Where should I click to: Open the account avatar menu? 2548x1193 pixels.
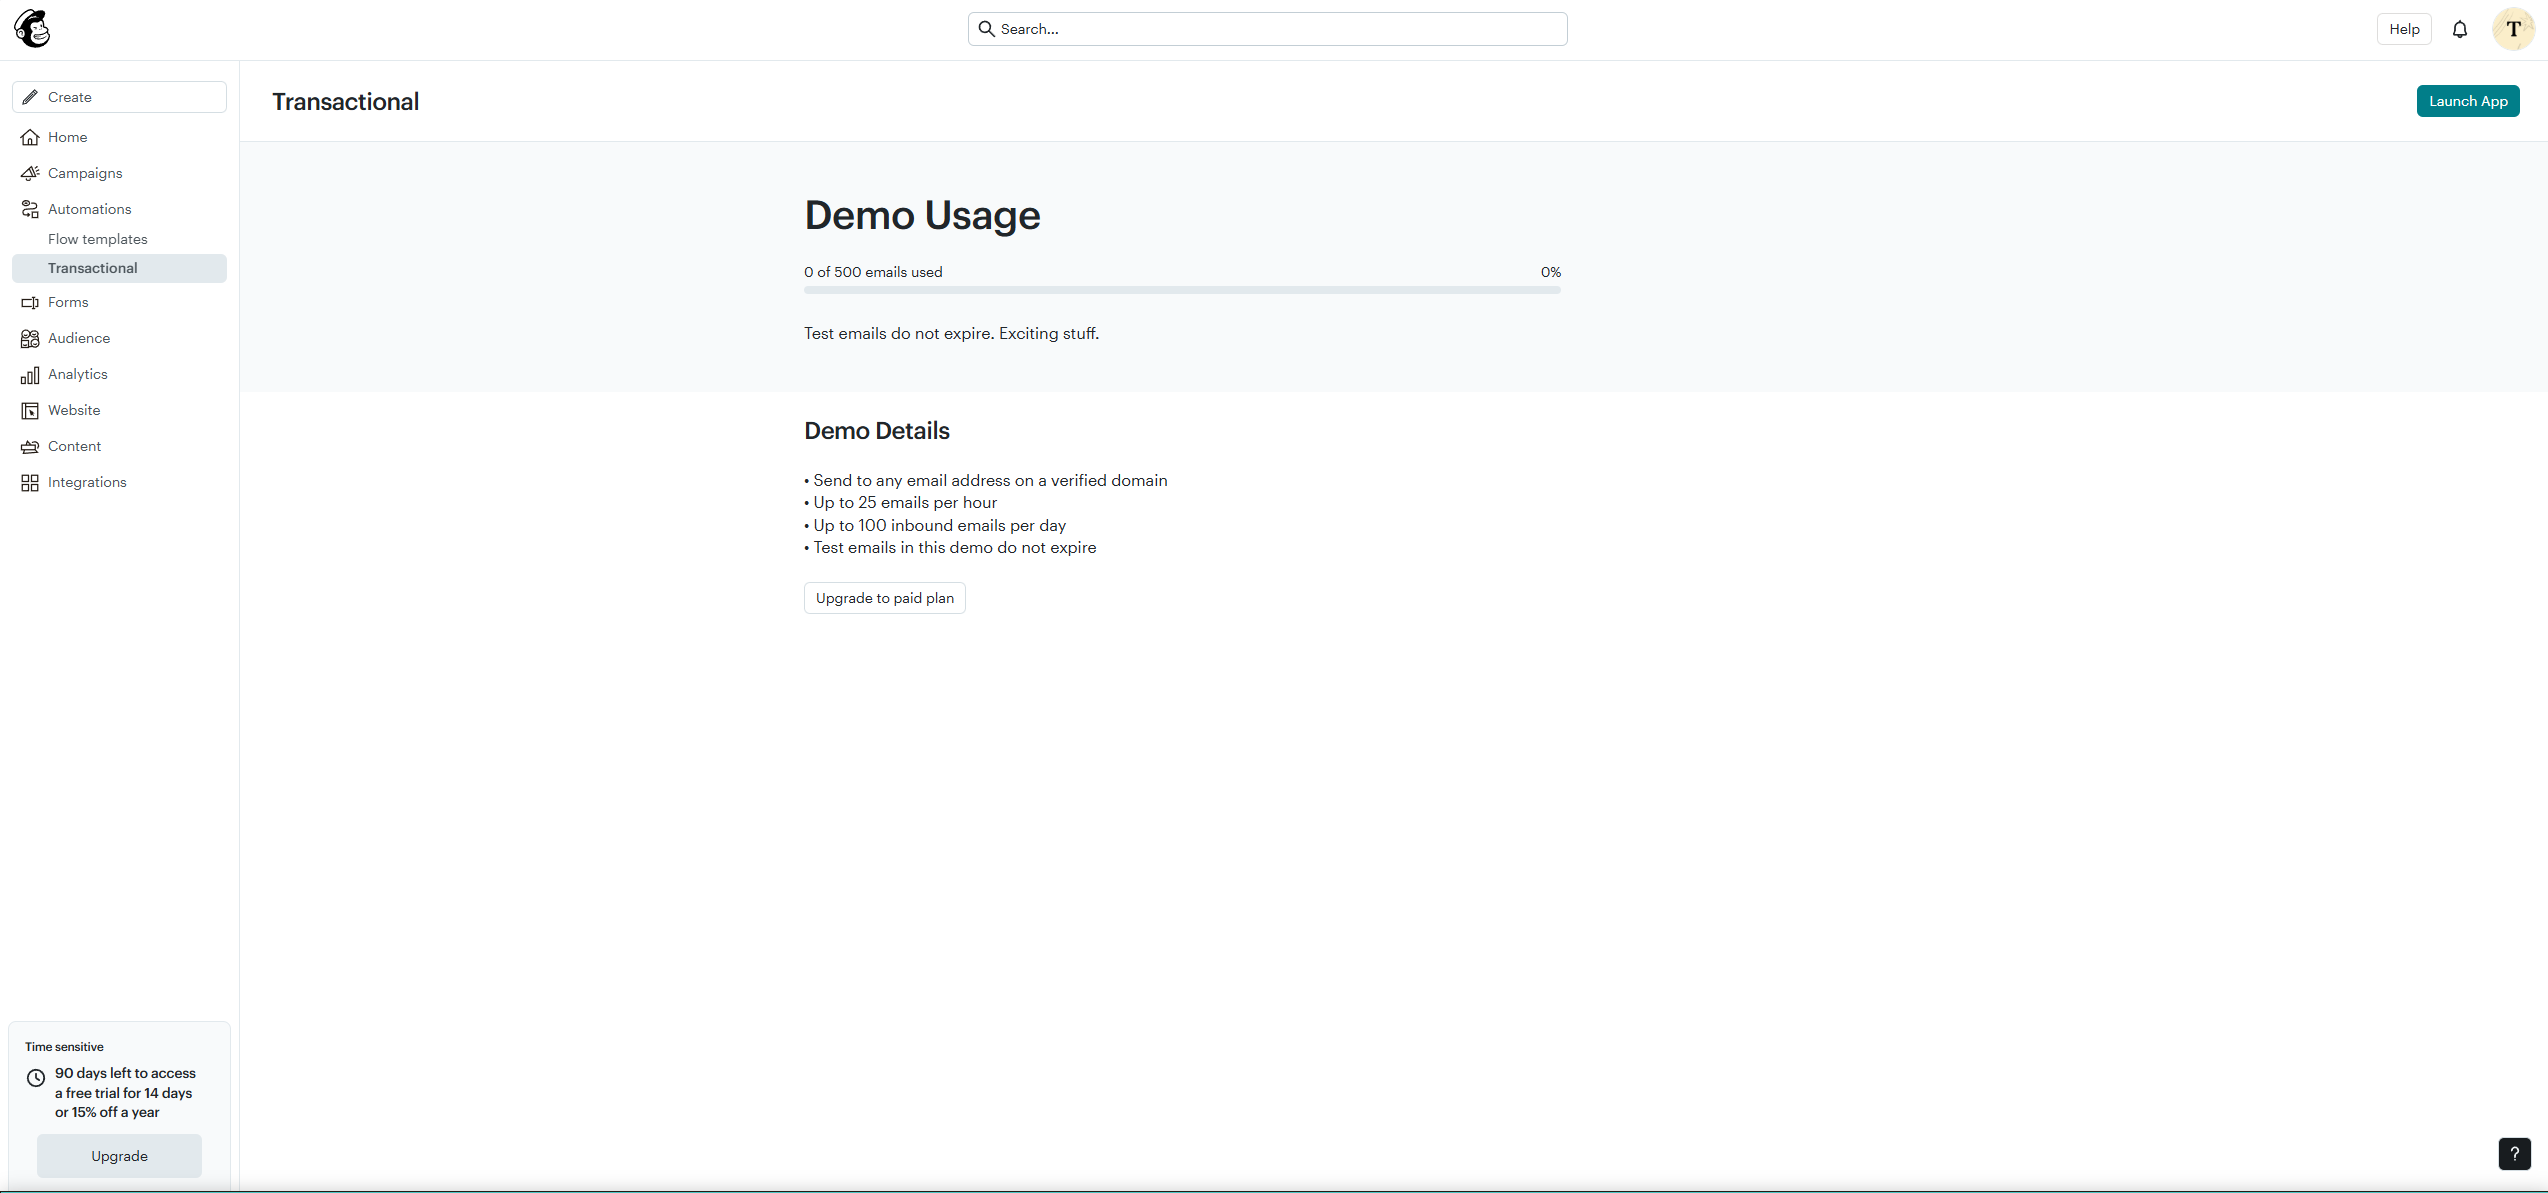(2513, 29)
